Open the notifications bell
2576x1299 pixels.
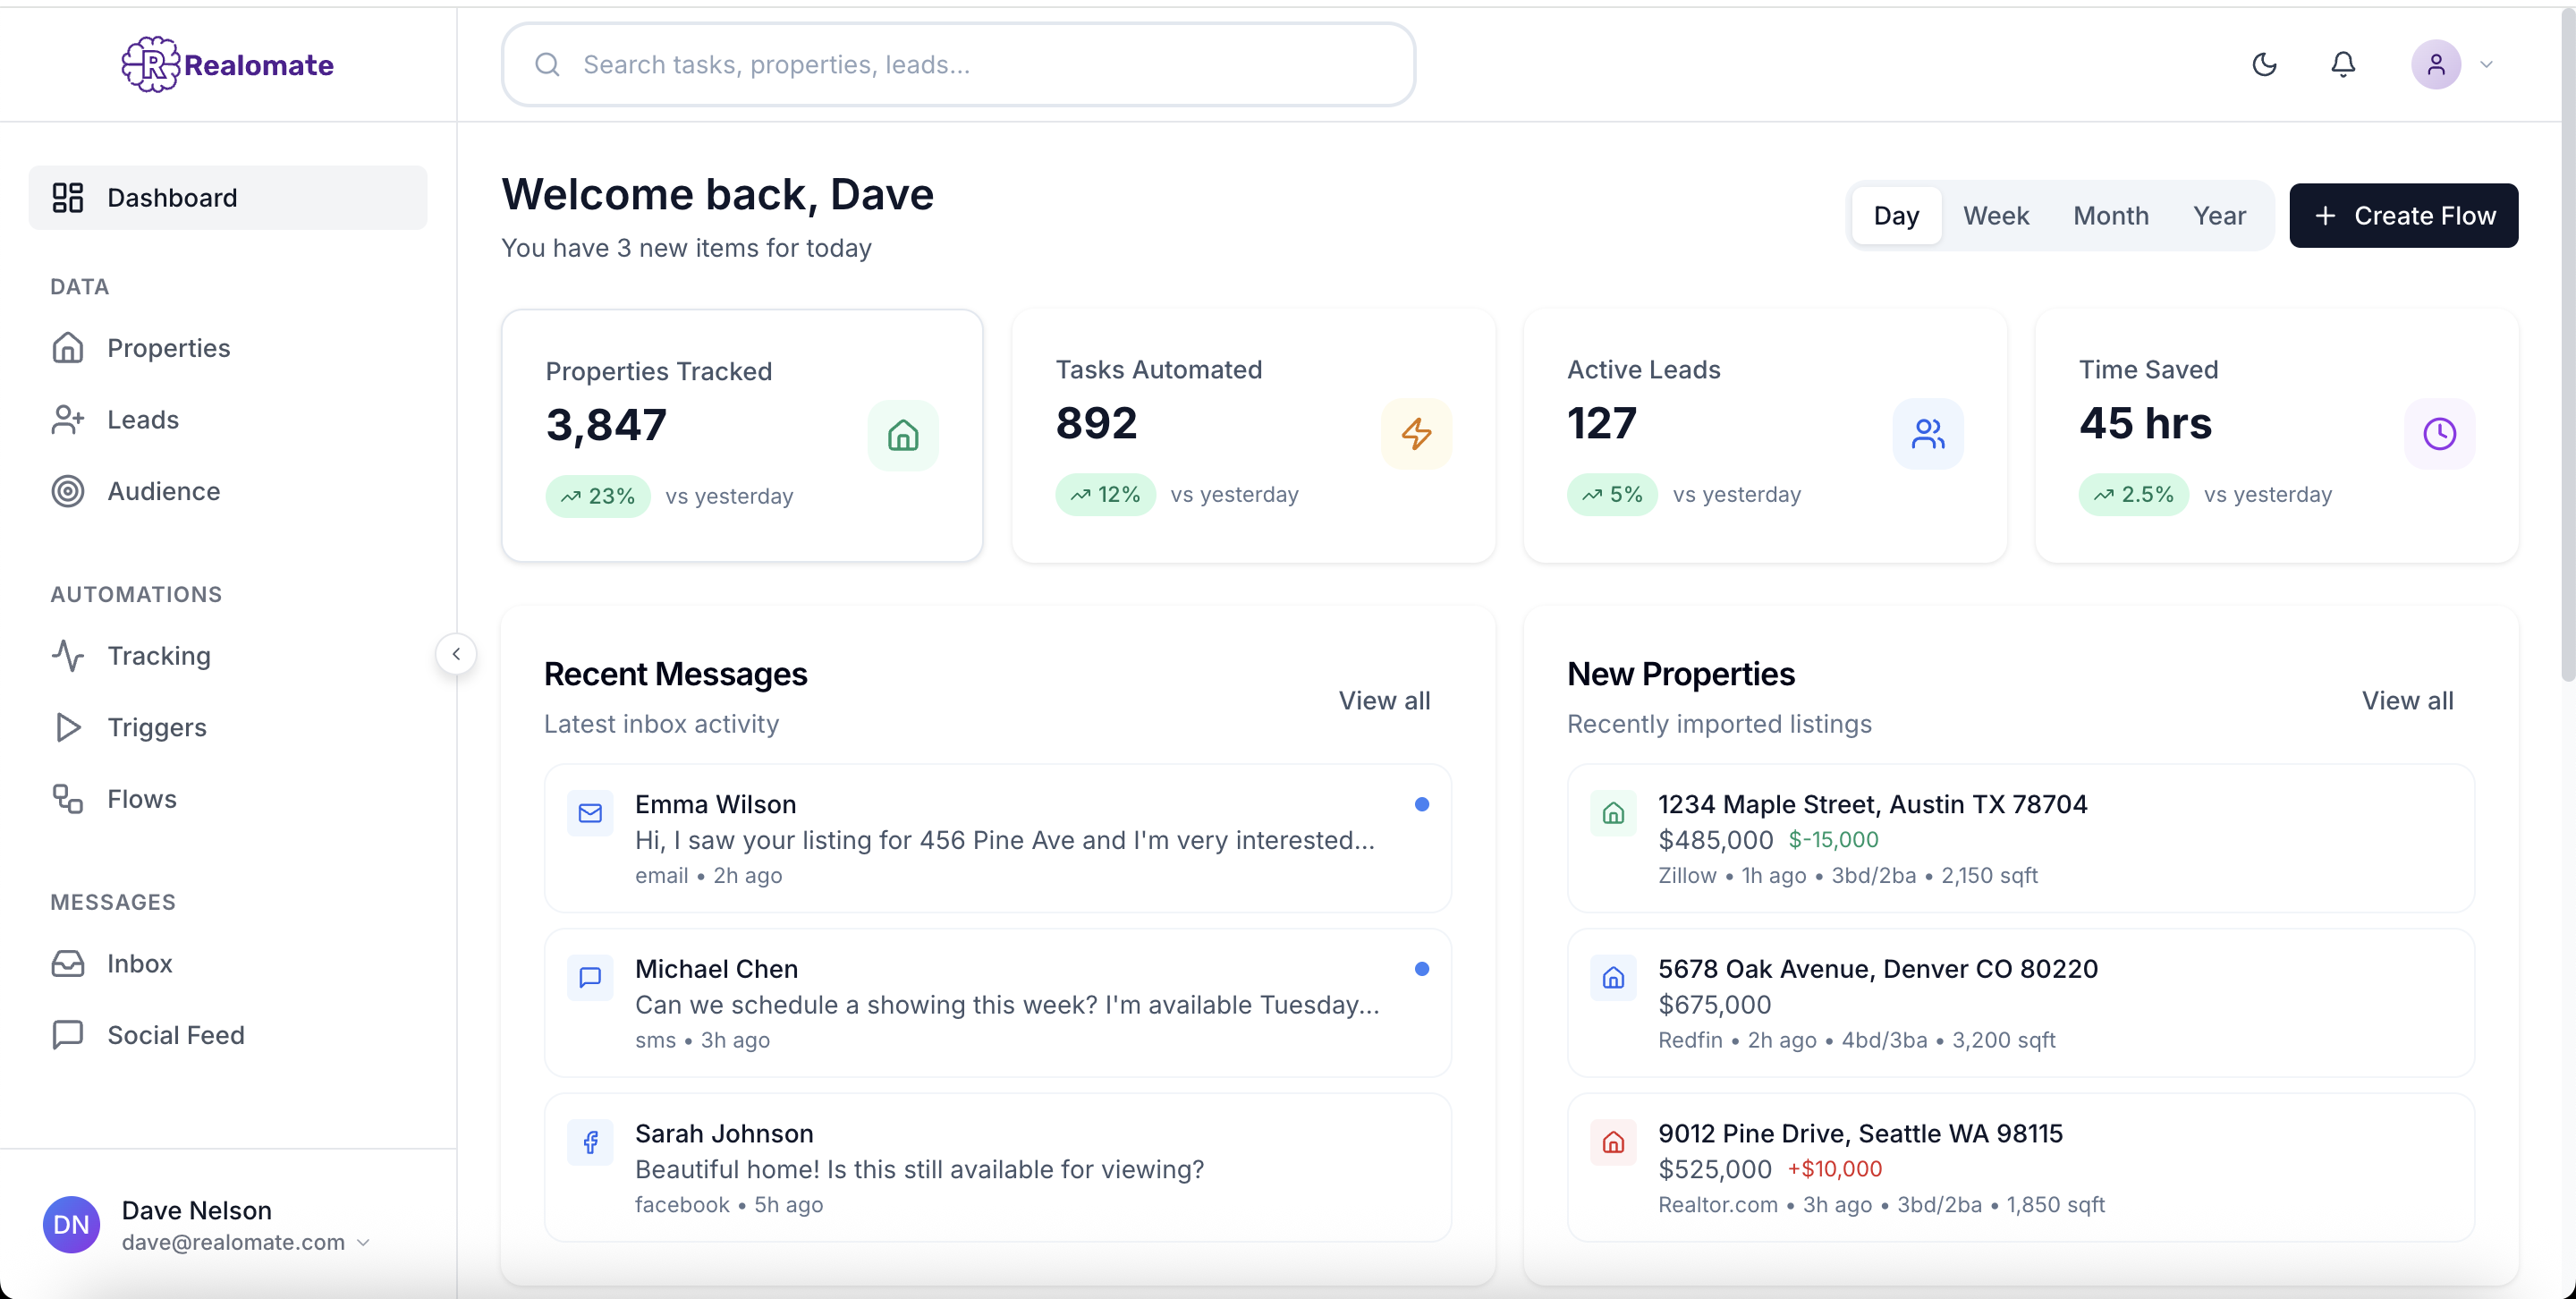[2344, 63]
